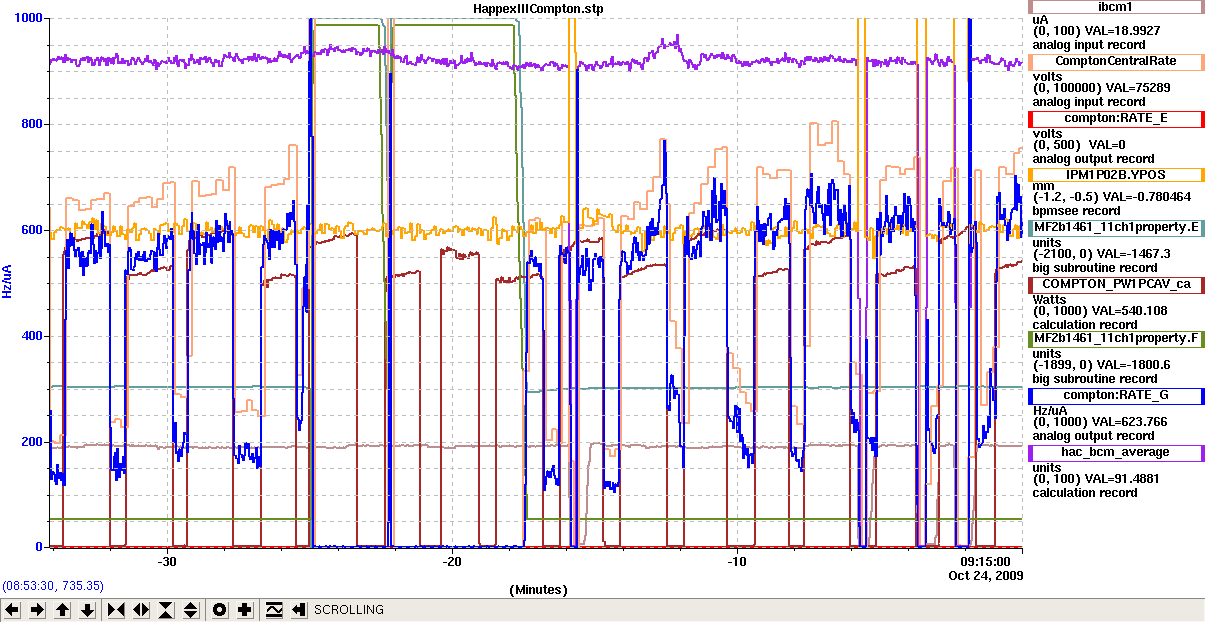Click the -20 tick on time axis

coord(451,562)
